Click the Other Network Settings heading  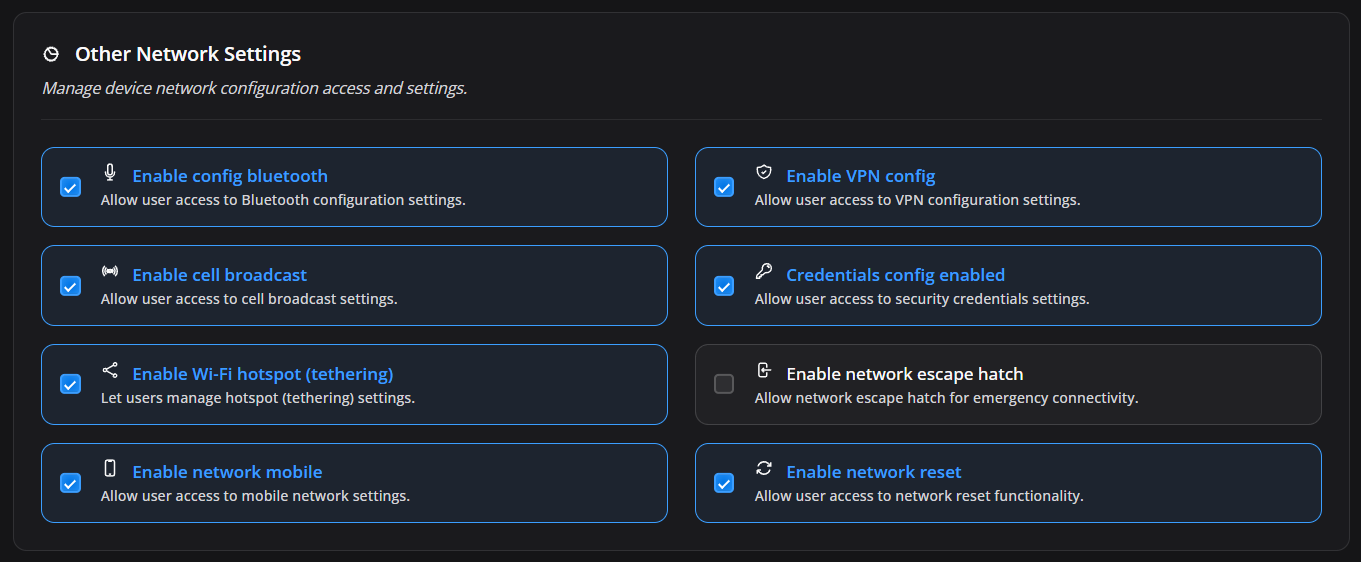188,54
